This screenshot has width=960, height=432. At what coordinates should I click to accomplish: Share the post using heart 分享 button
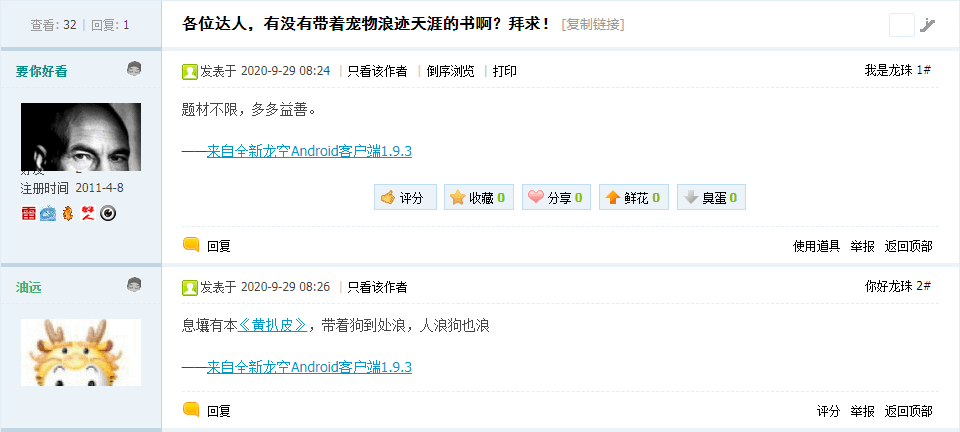click(x=556, y=197)
